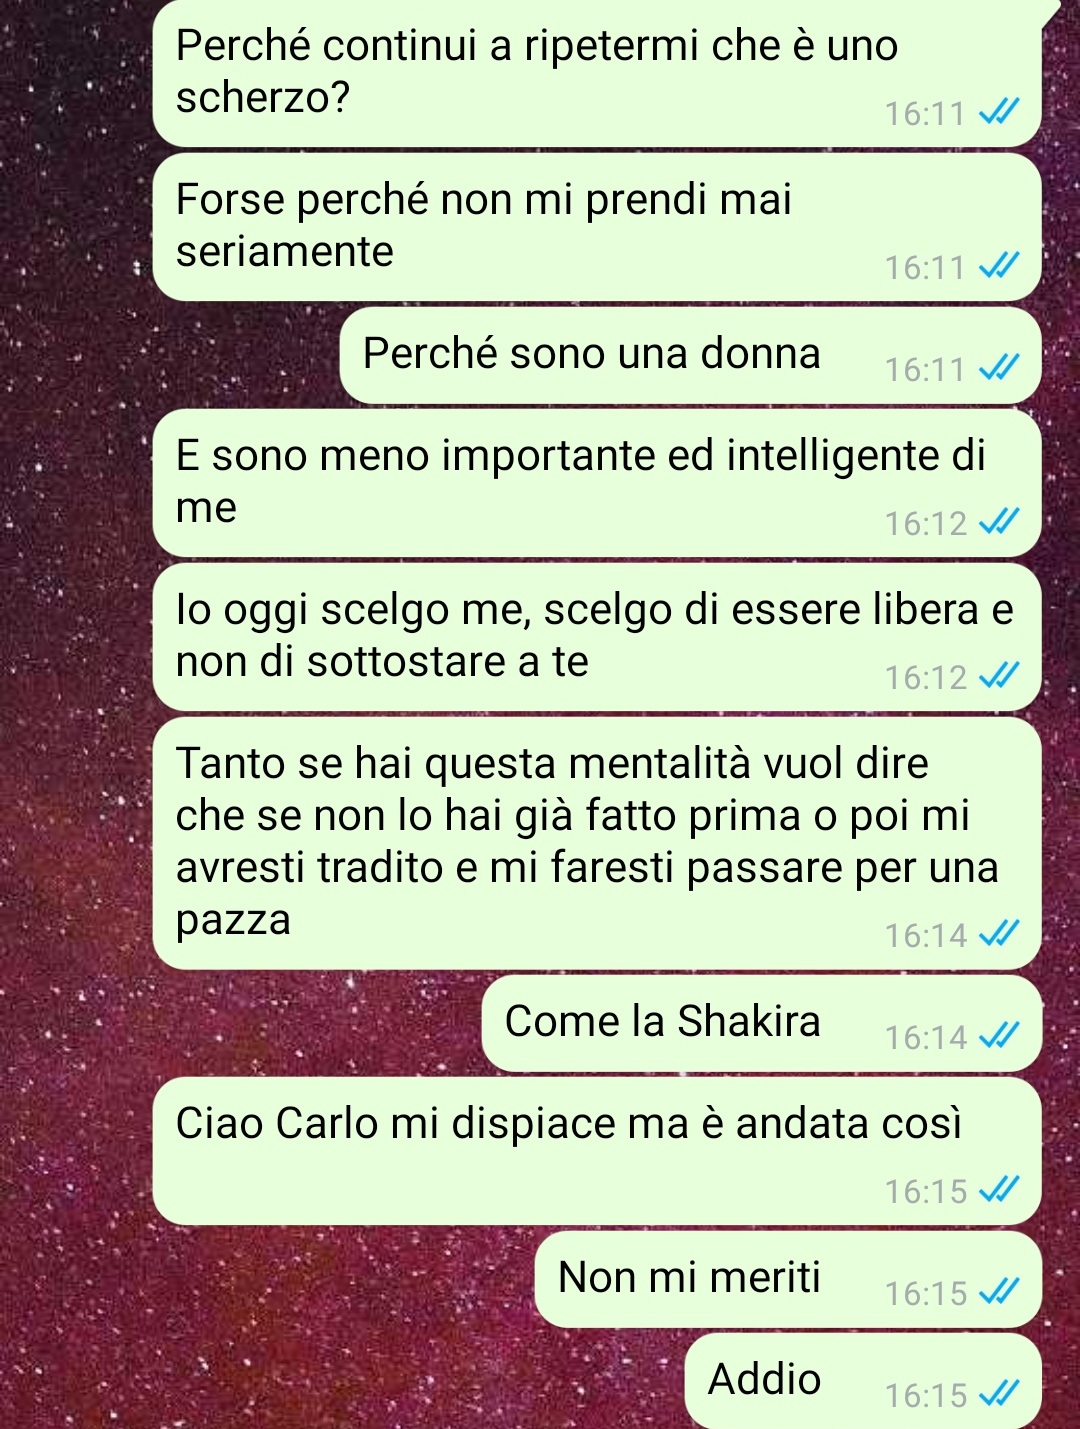
Task: Select the 'E sono meno importante' message
Action: point(597,483)
